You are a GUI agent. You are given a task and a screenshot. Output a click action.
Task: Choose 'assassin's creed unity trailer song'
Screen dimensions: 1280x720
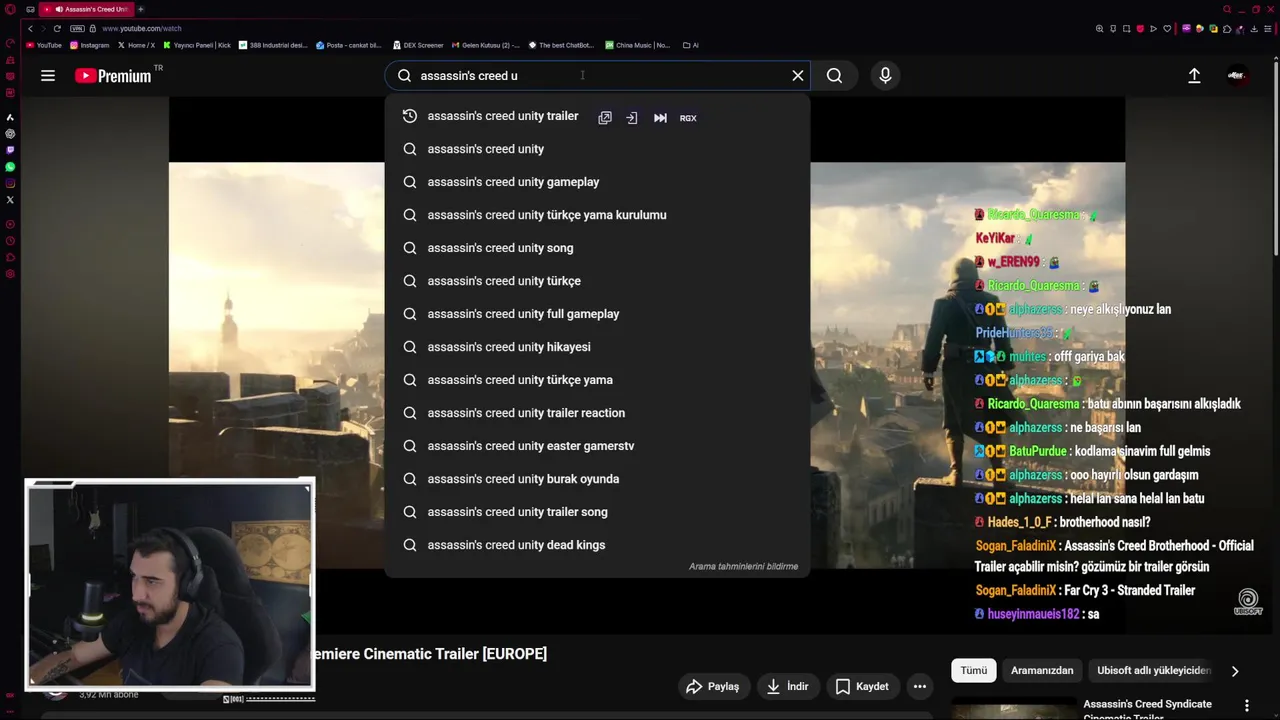click(x=597, y=512)
